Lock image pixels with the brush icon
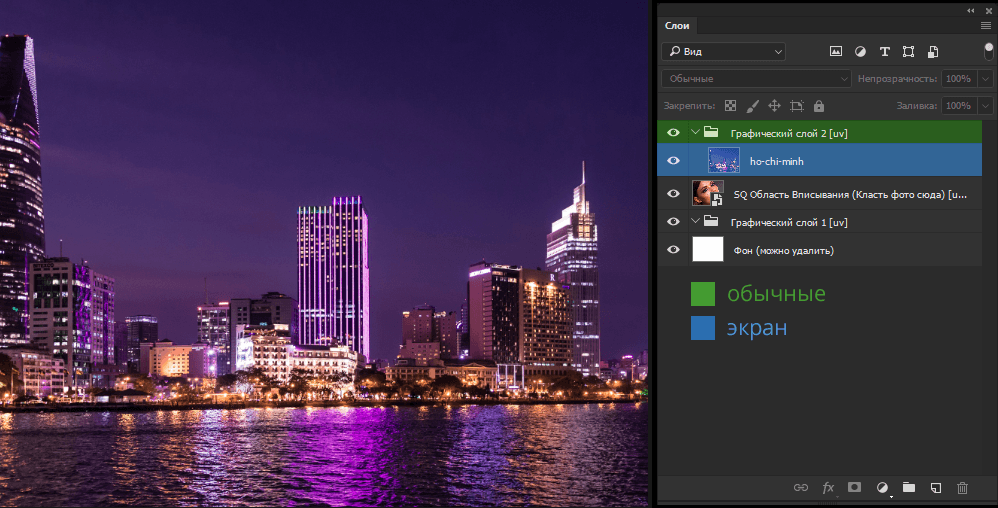 click(x=752, y=105)
